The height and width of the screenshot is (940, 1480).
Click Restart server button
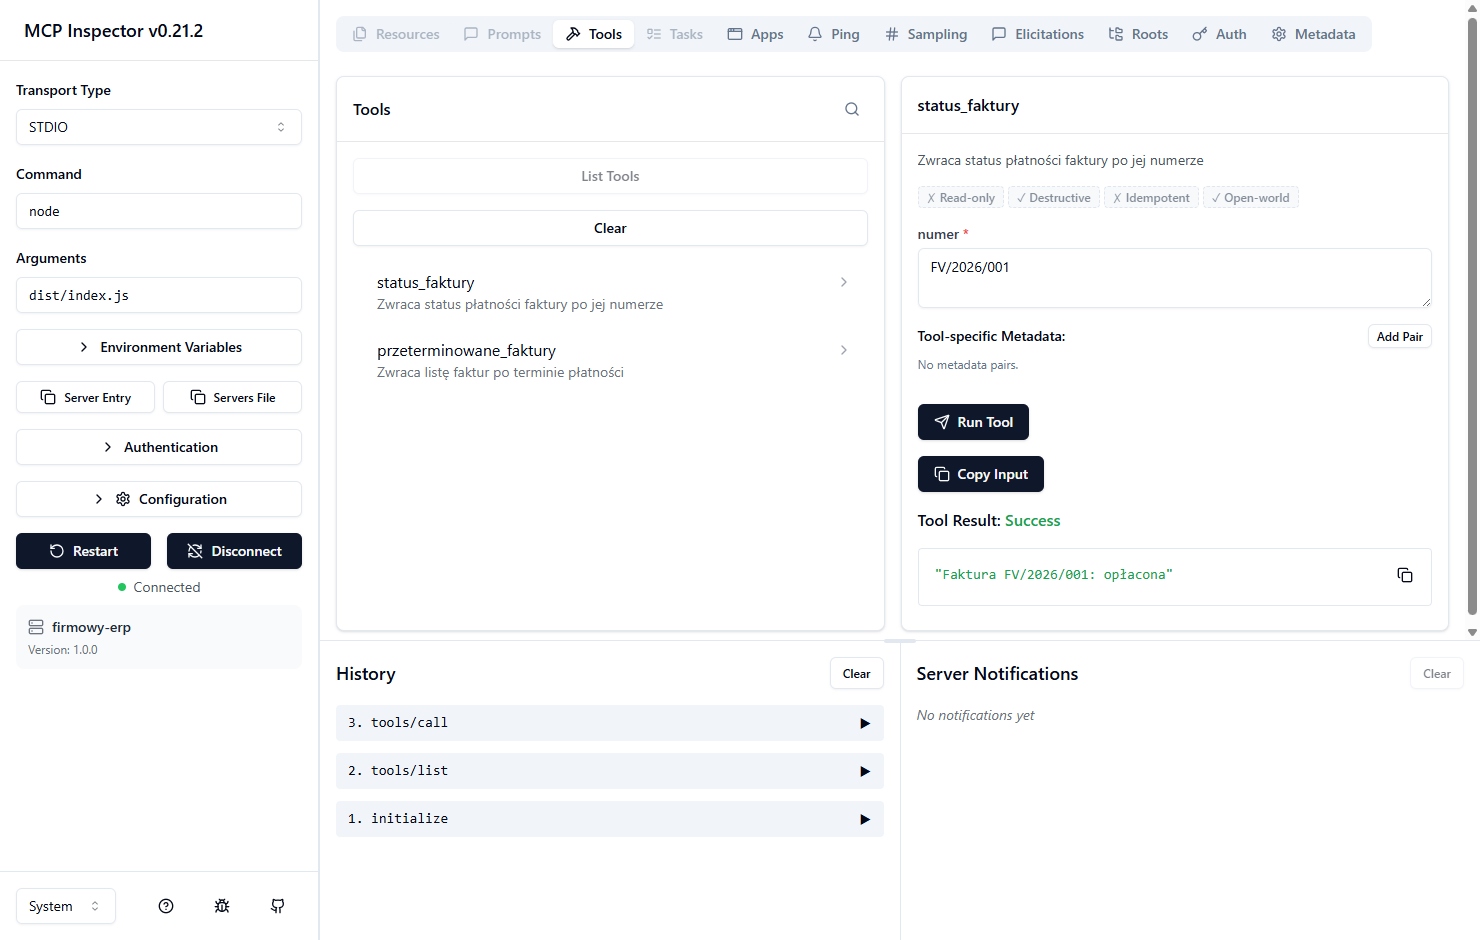pos(83,551)
